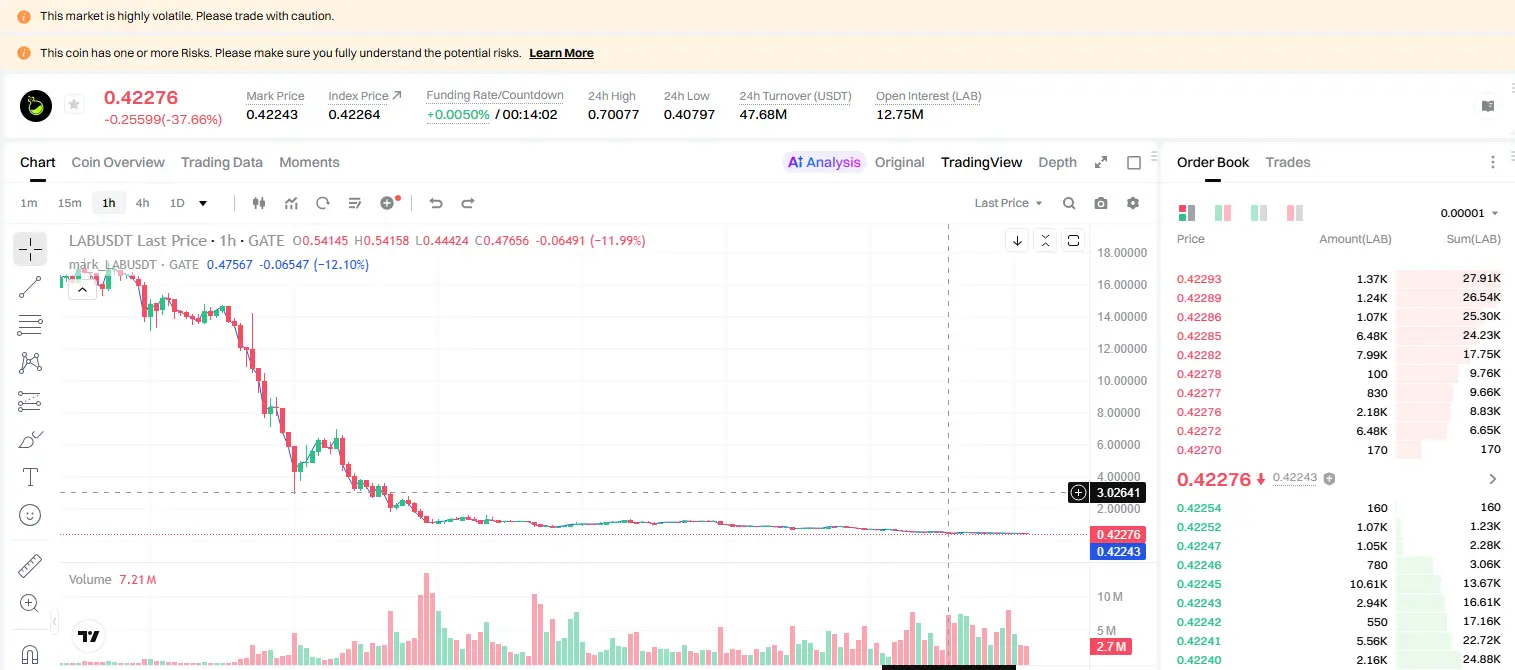The width and height of the screenshot is (1515, 670).
Task: Redo the last chart action
Action: click(x=468, y=203)
